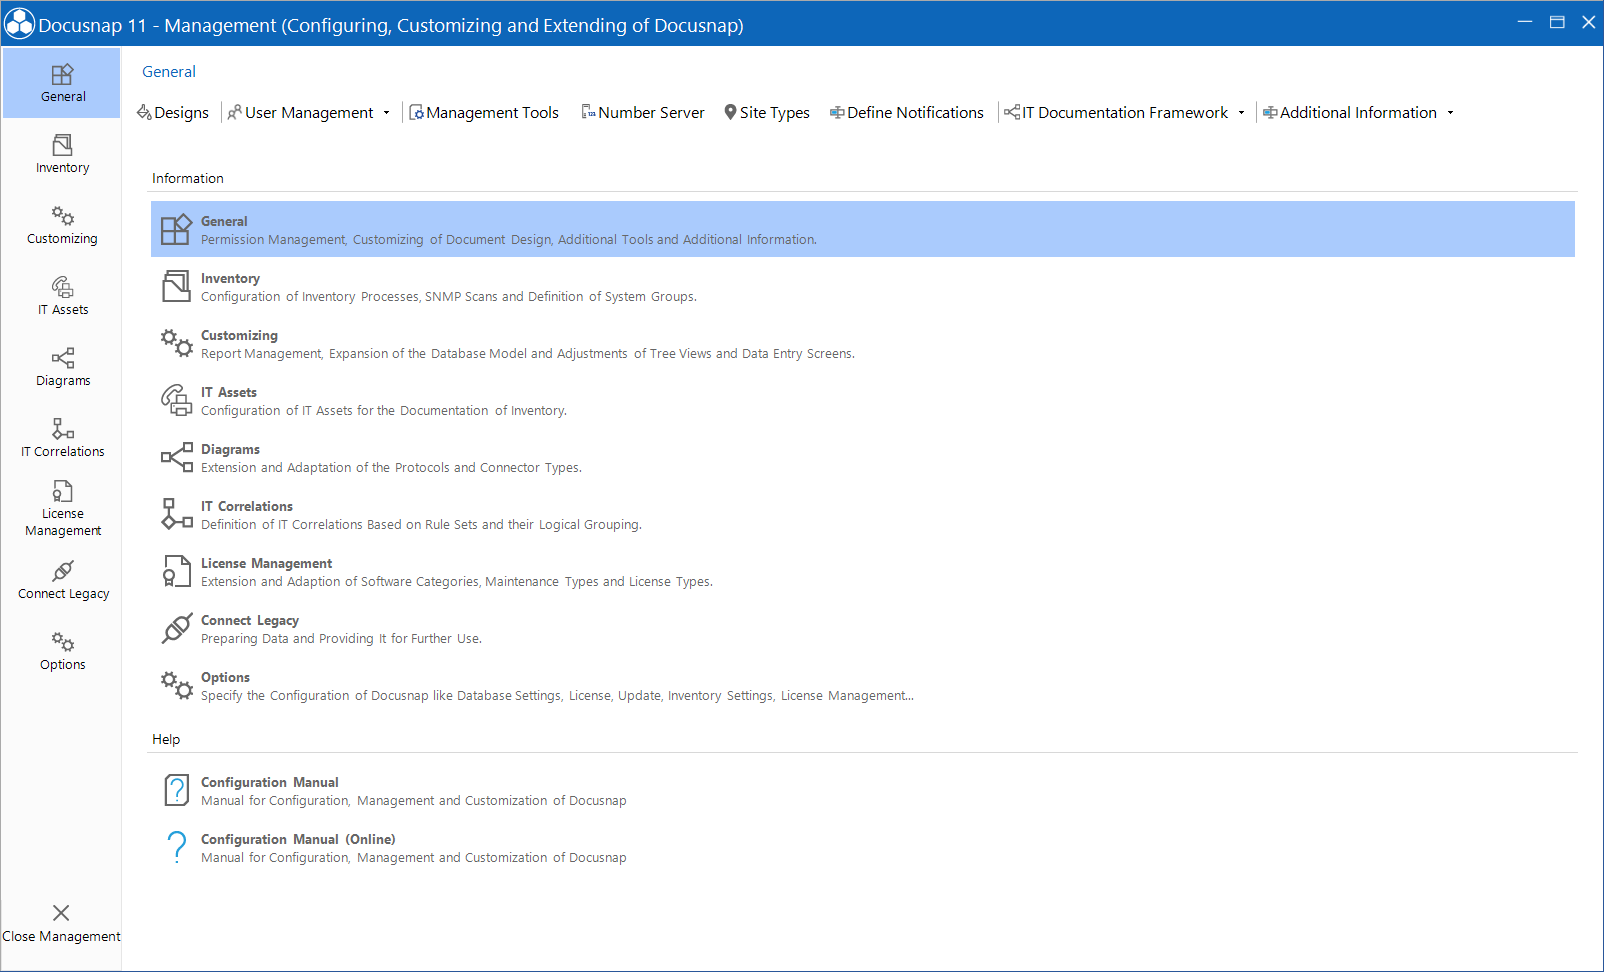Go to Diagrams in sidebar

tap(62, 367)
